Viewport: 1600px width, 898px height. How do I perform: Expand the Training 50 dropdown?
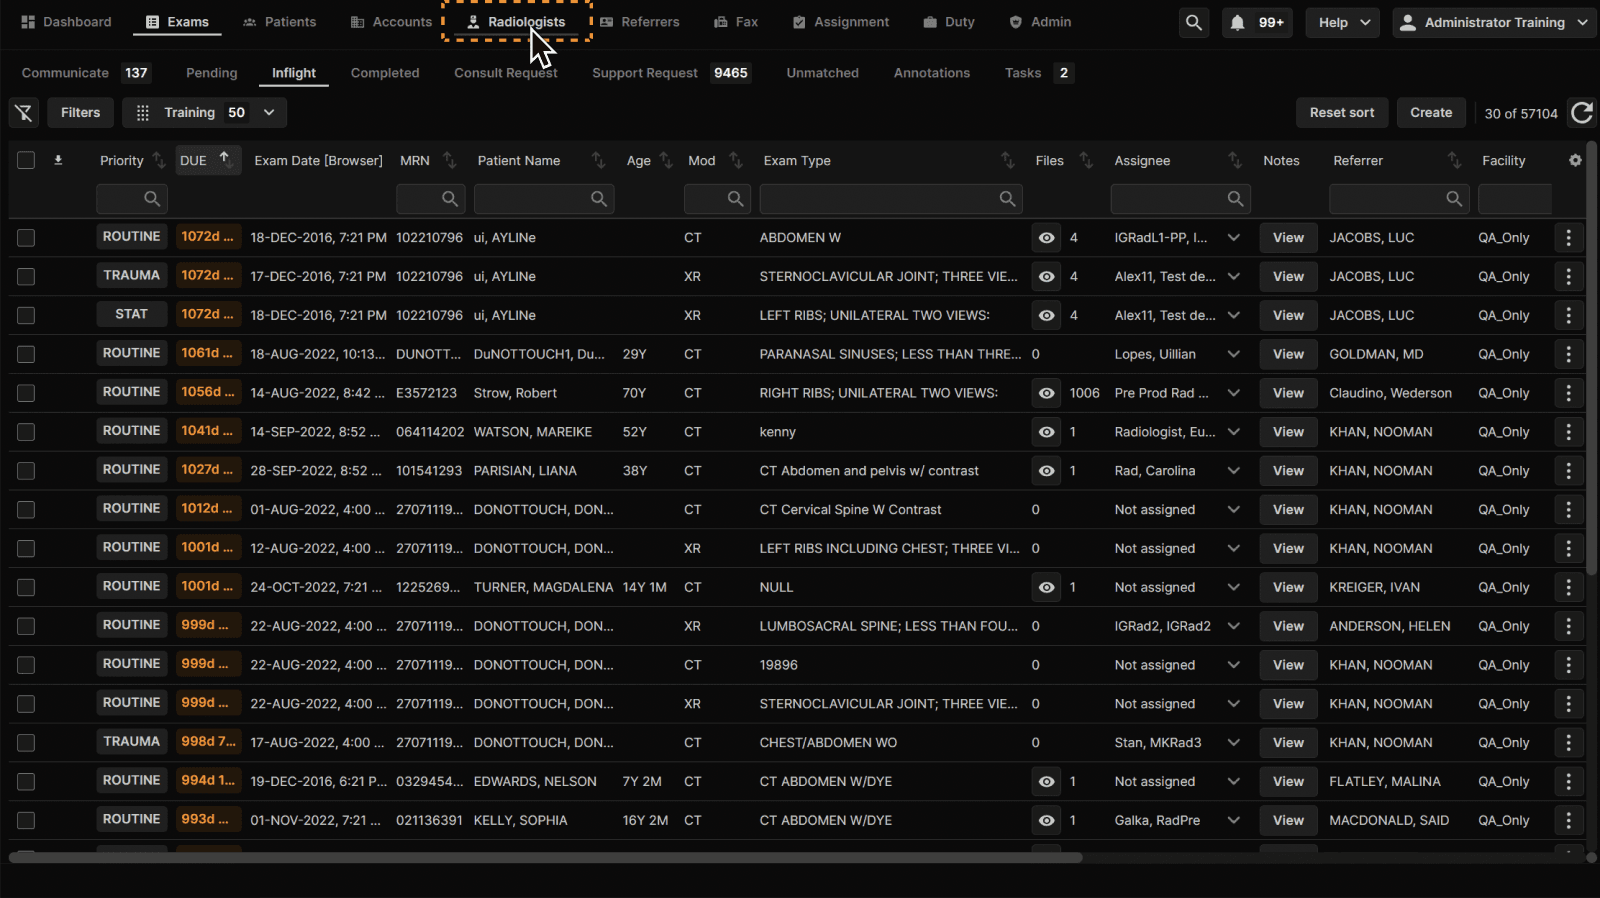pyautogui.click(x=204, y=113)
